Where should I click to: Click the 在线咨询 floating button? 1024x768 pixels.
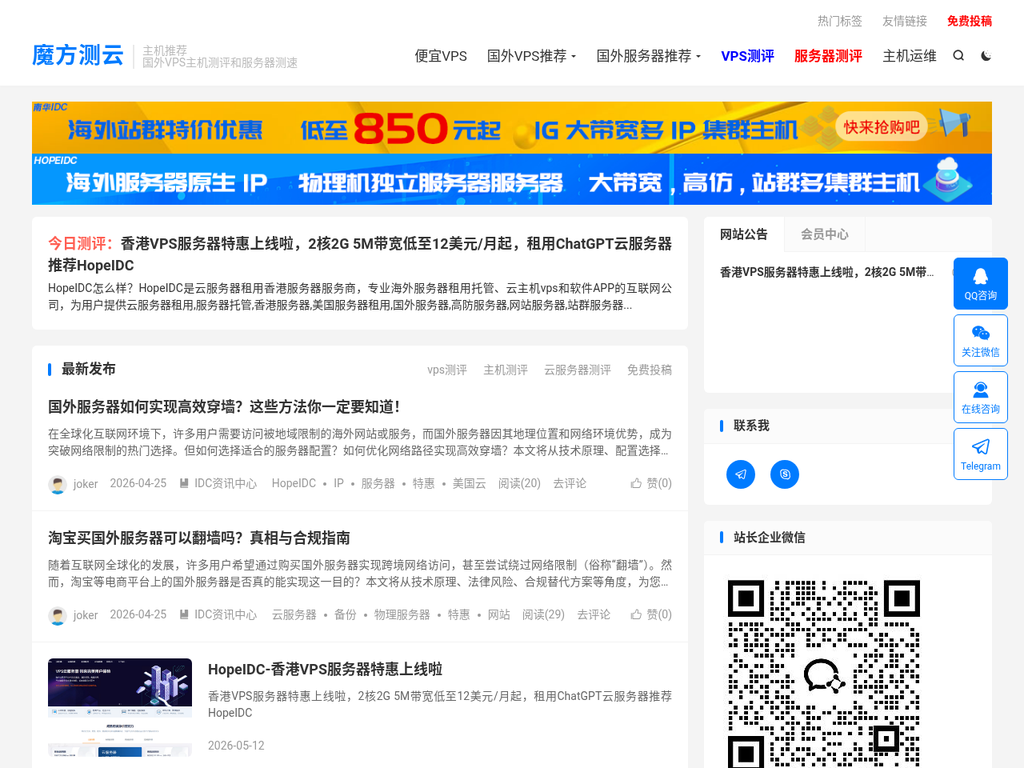(980, 397)
